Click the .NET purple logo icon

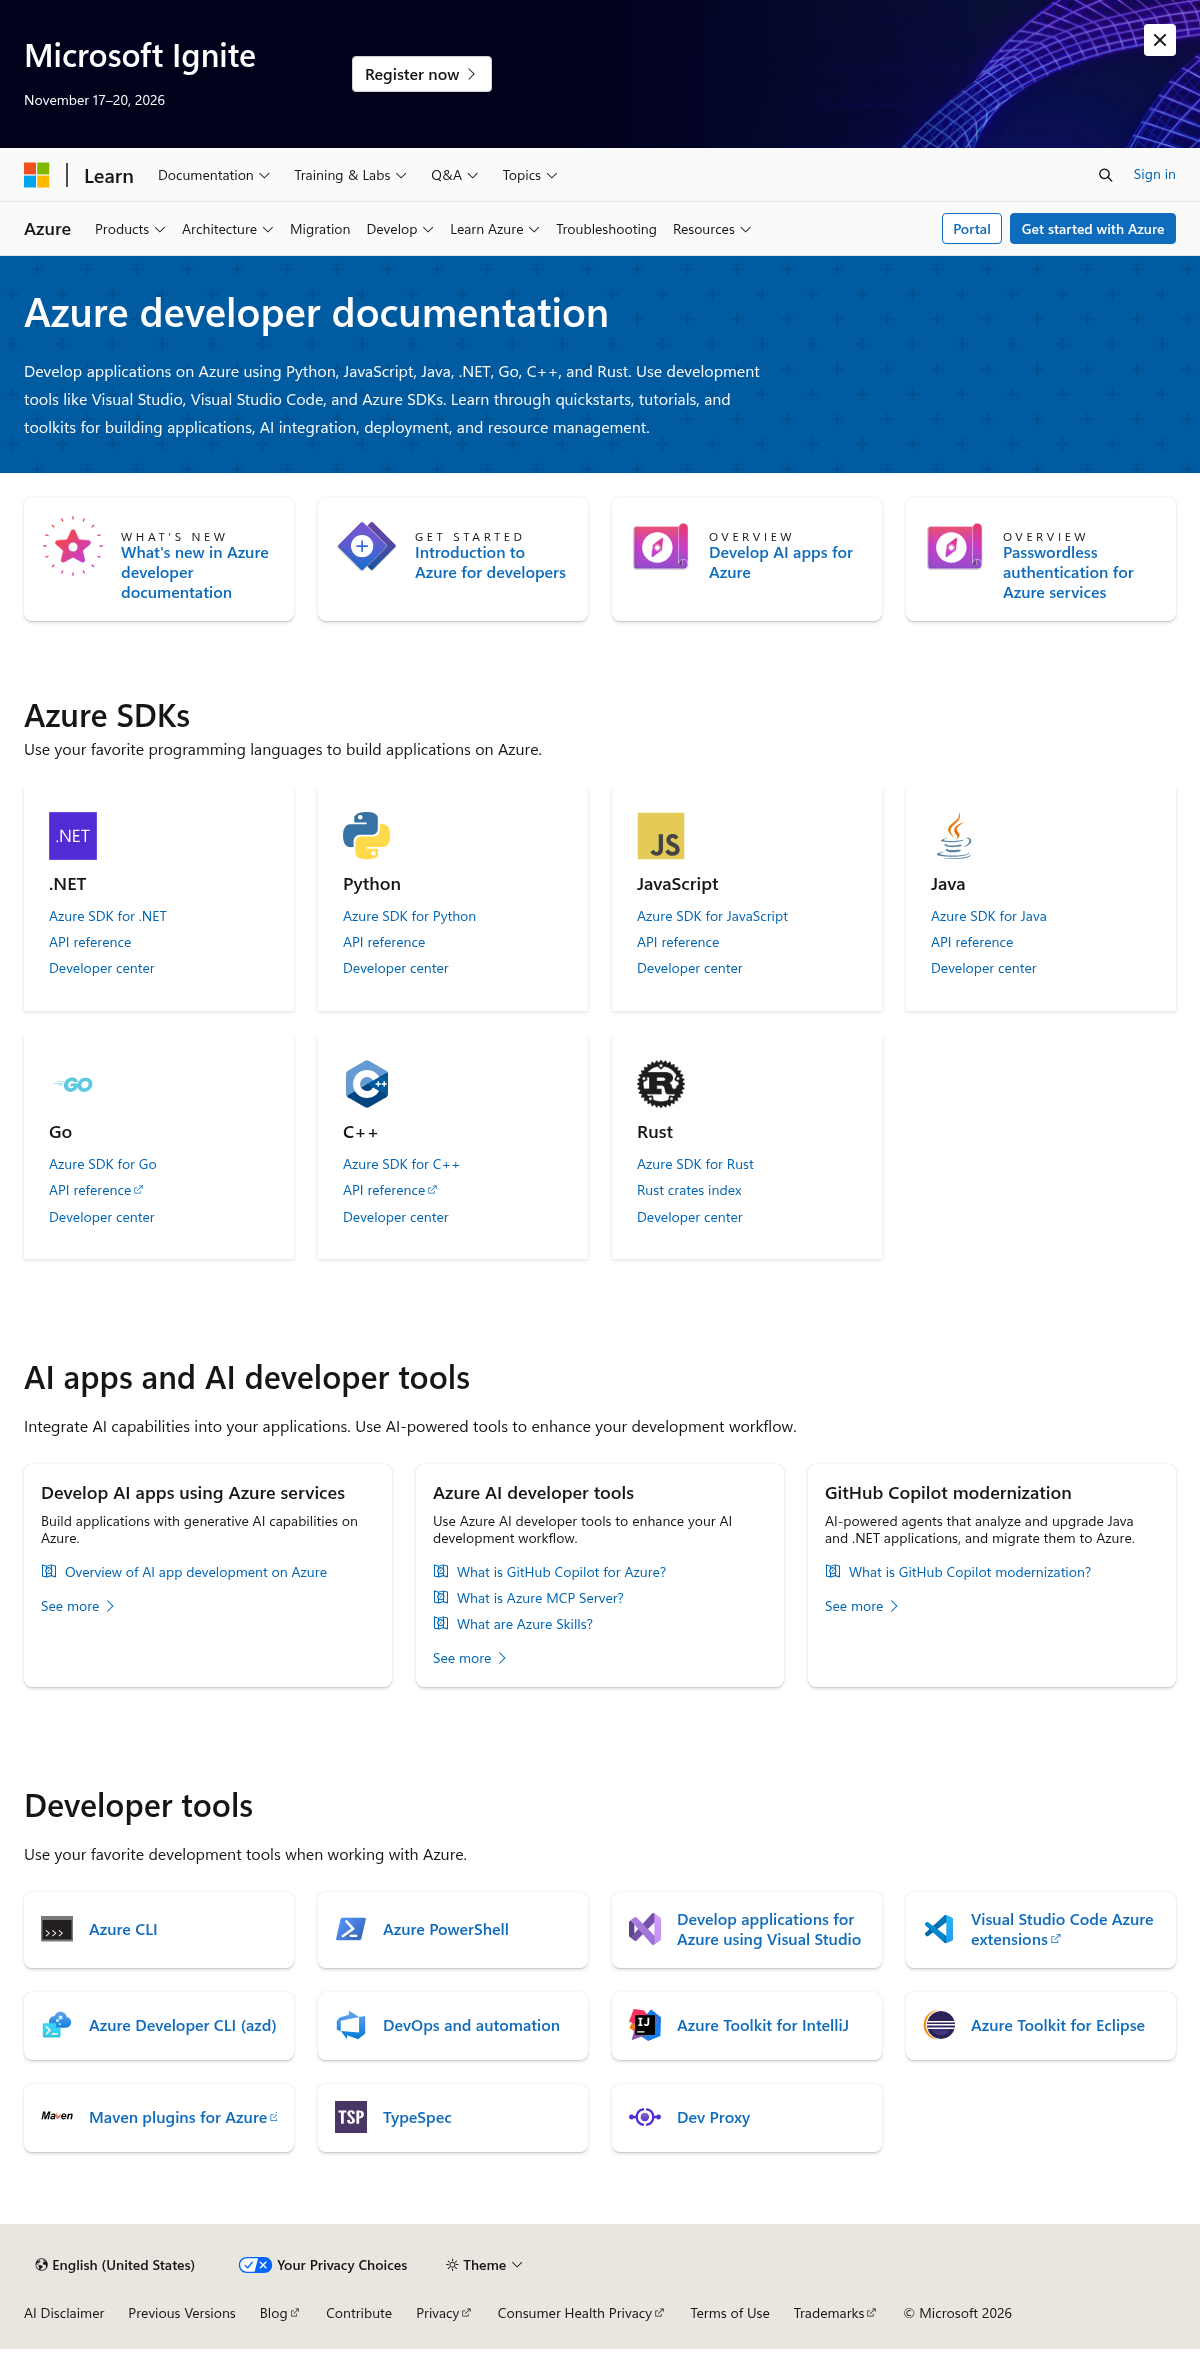point(73,836)
